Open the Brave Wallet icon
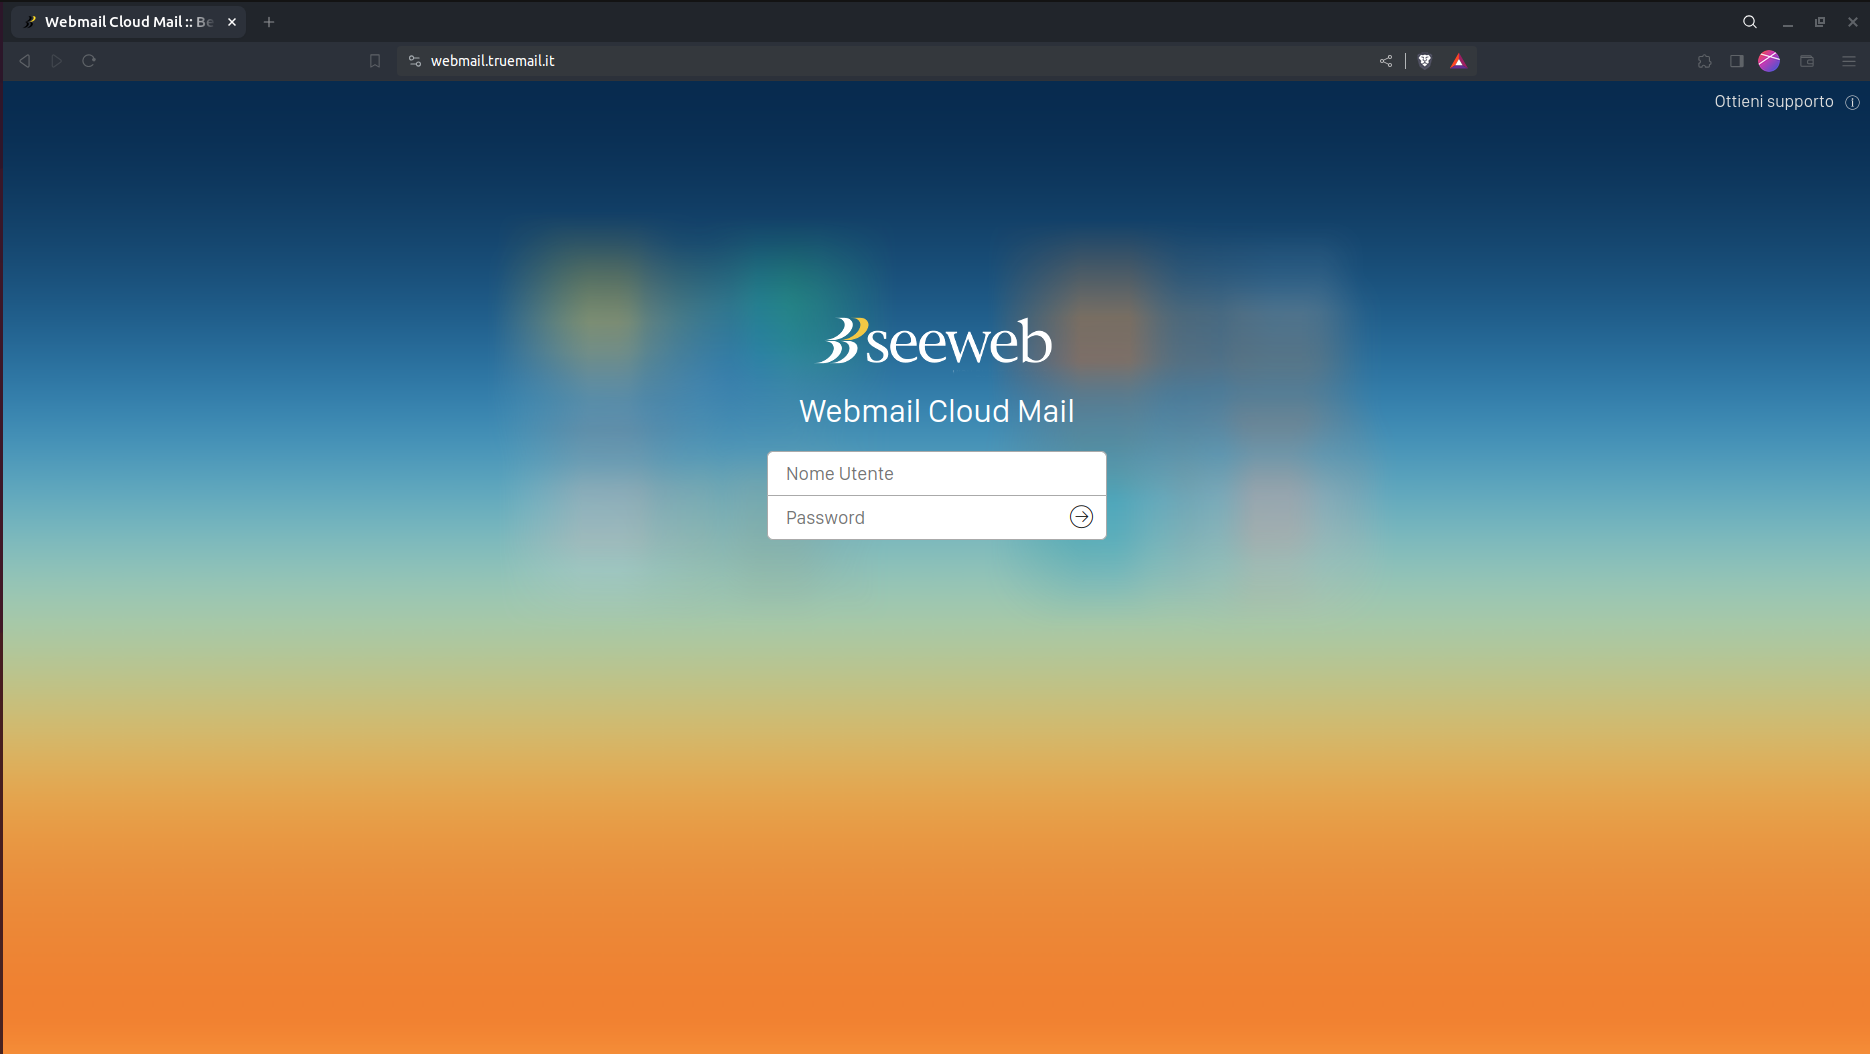 (x=1807, y=61)
